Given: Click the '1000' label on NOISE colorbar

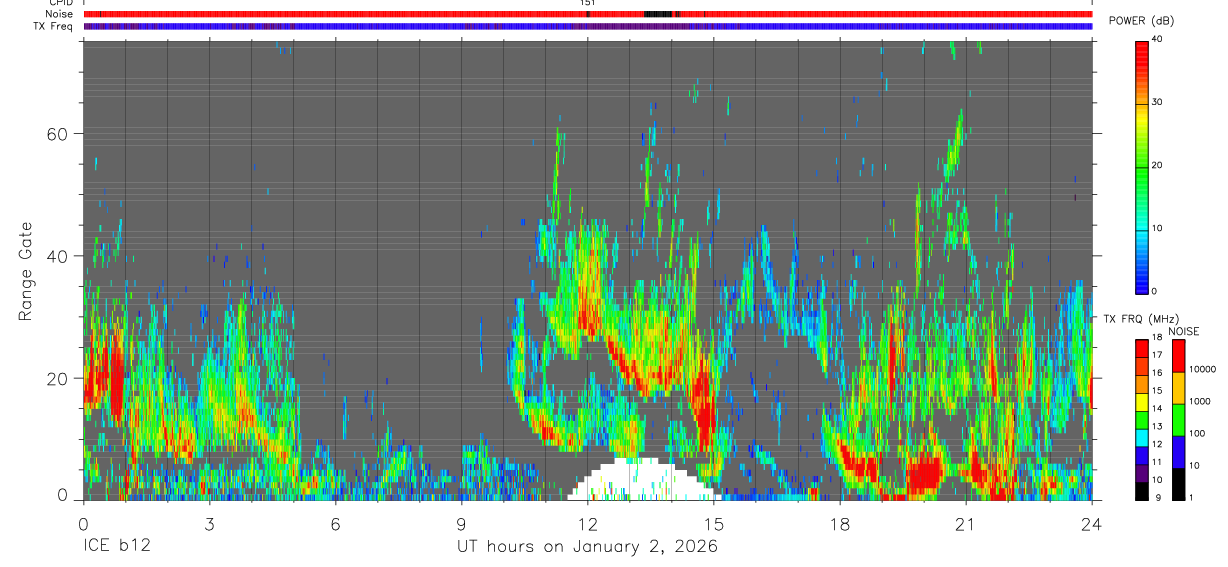Looking at the screenshot, I should (1201, 401).
